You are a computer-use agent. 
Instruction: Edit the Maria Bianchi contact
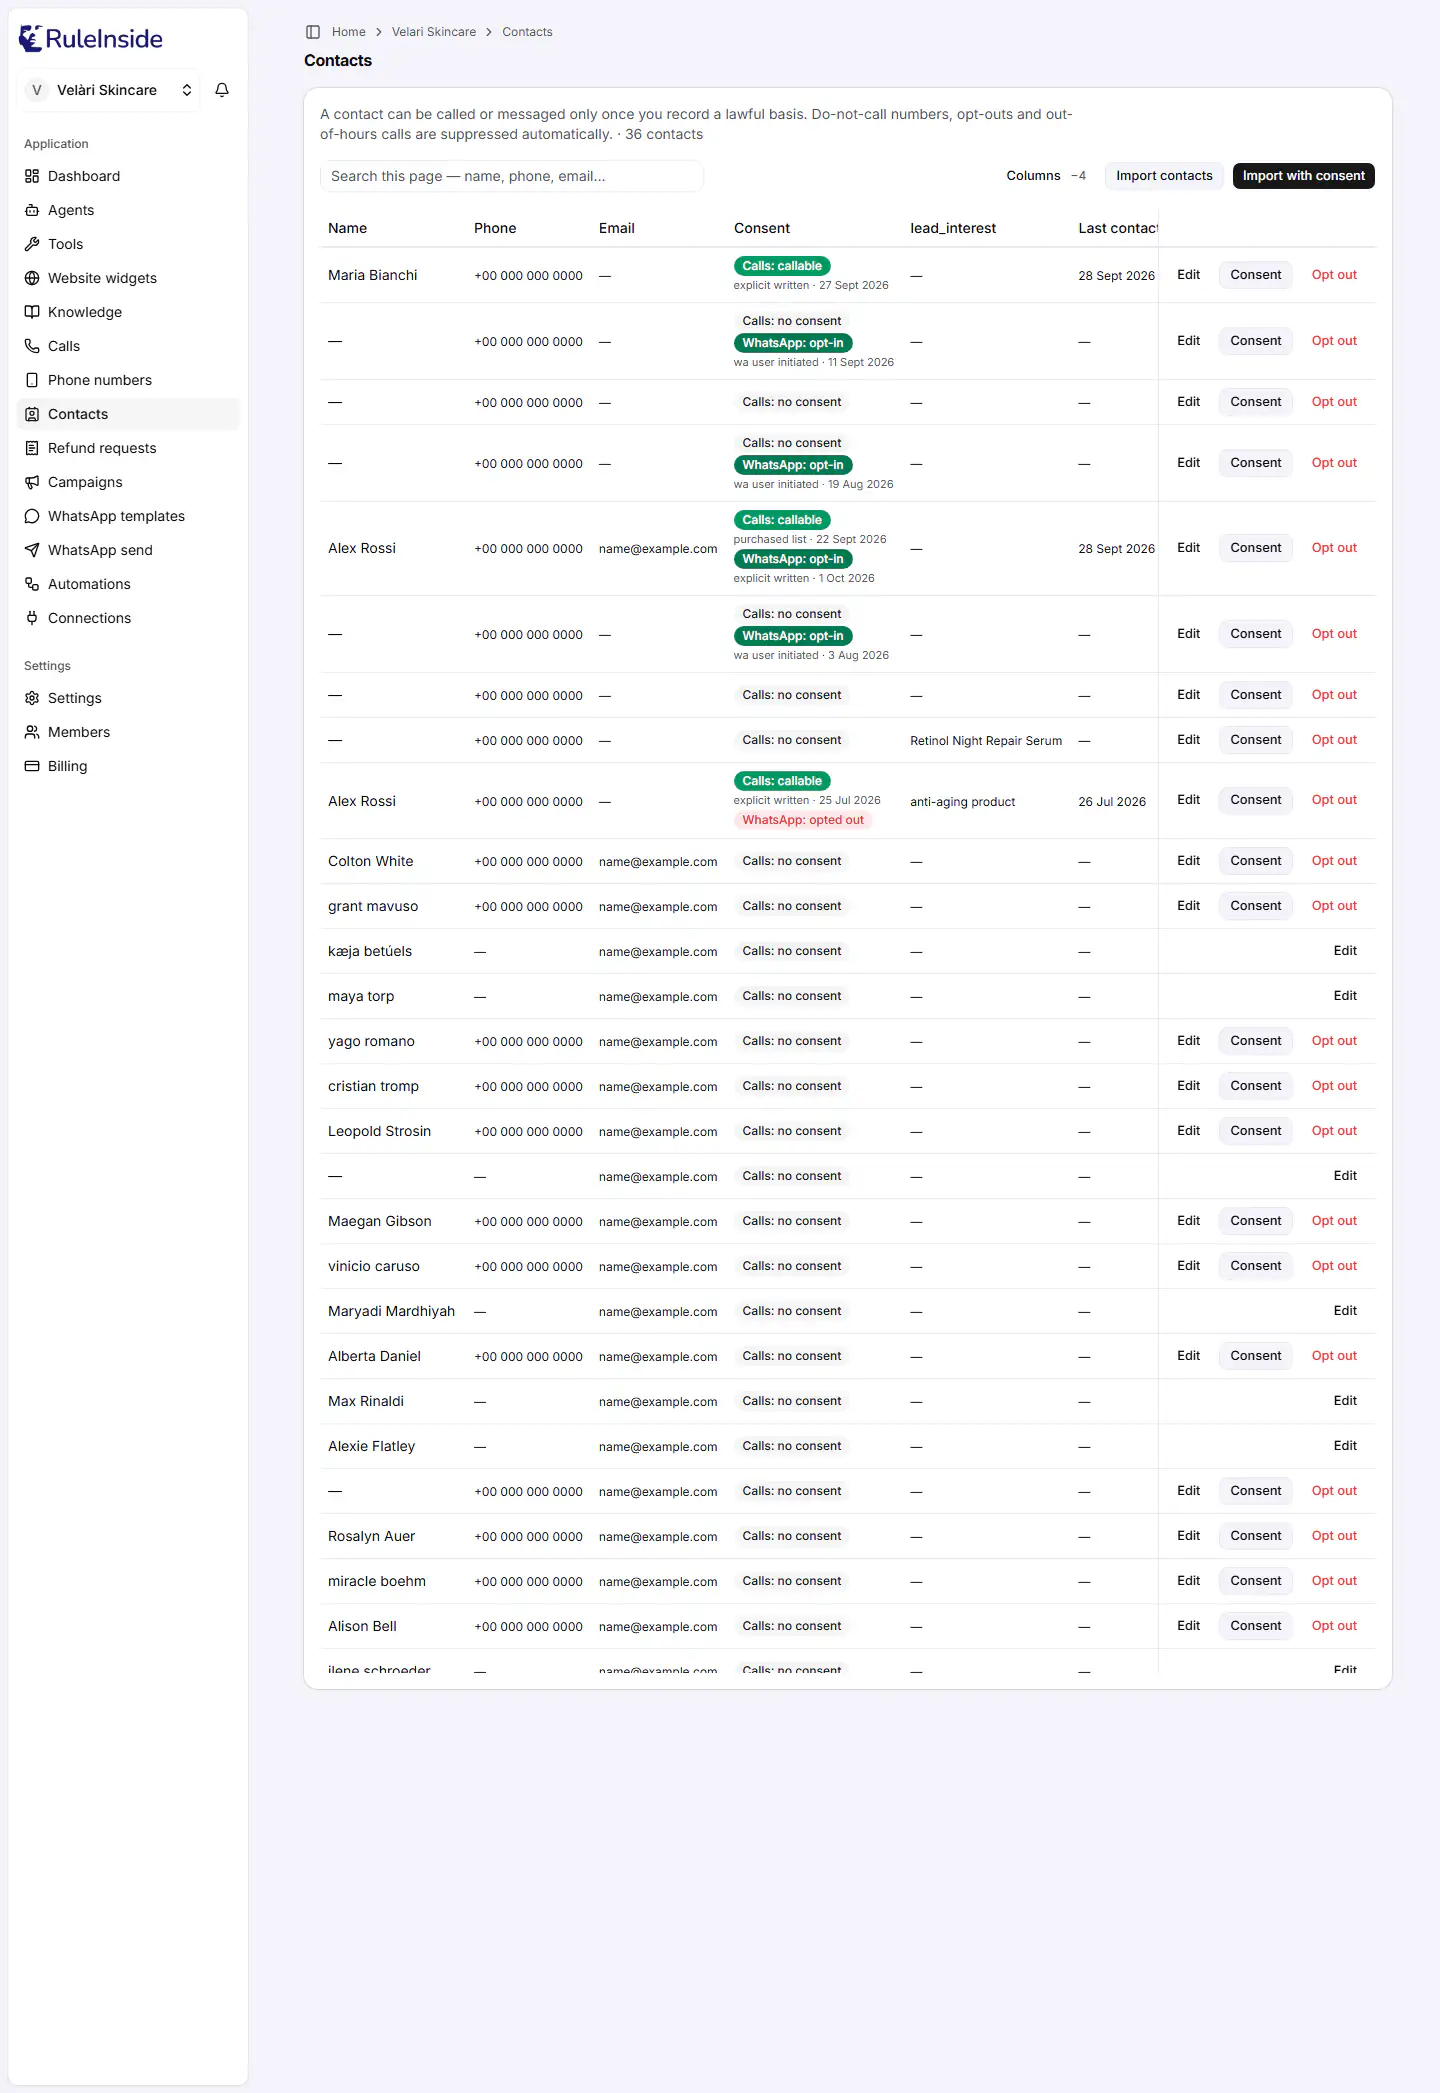pos(1188,275)
